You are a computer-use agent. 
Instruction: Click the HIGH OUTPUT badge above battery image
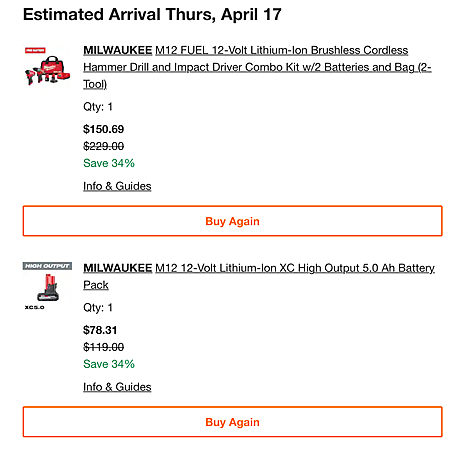pos(47,266)
